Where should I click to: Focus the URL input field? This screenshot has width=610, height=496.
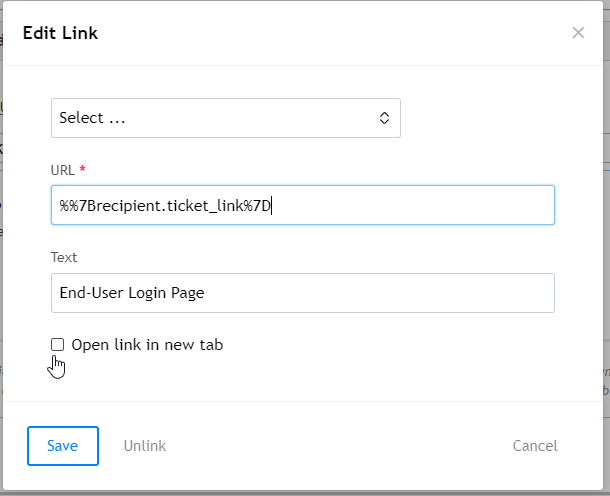pyautogui.click(x=400, y=205)
